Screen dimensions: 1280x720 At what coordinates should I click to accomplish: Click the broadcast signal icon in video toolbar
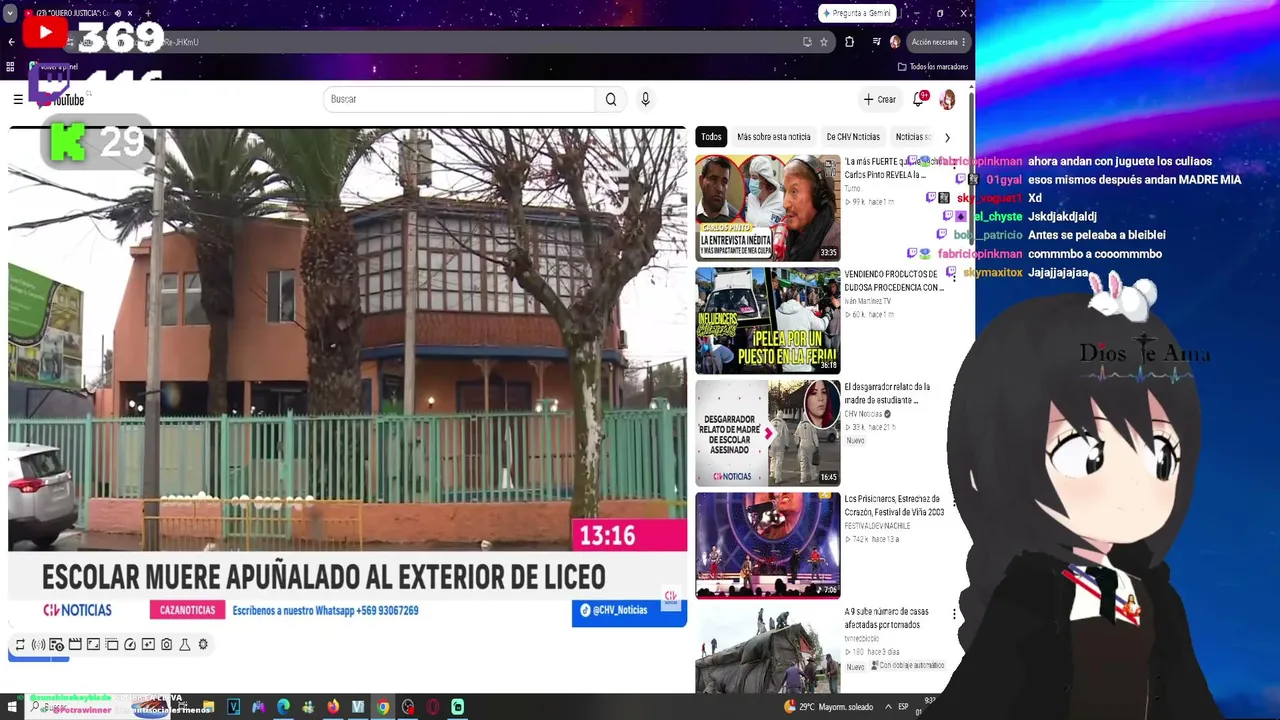[38, 645]
